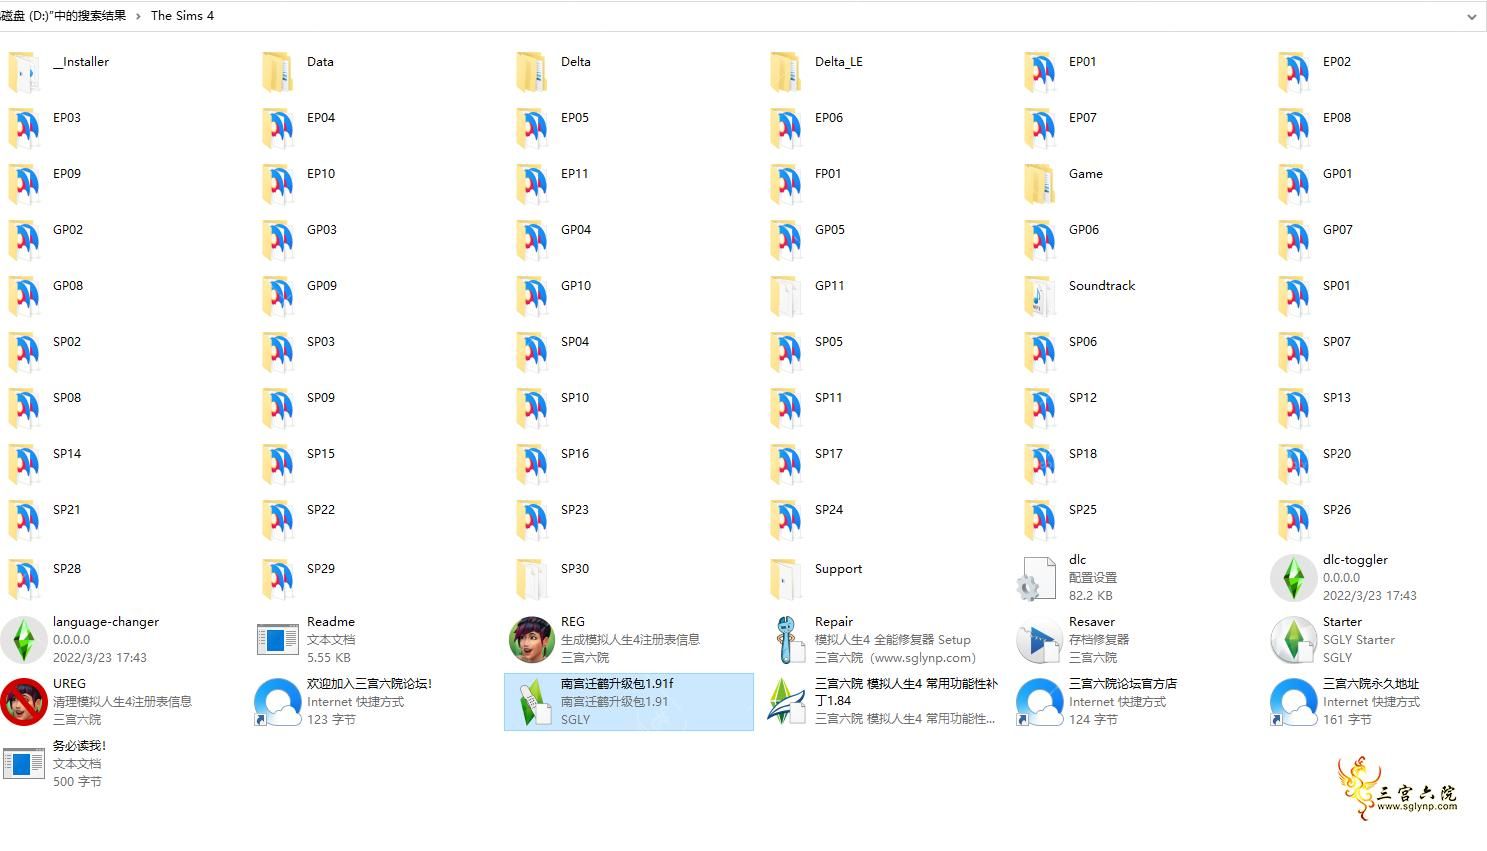Click the GP04 folder label

tap(576, 230)
